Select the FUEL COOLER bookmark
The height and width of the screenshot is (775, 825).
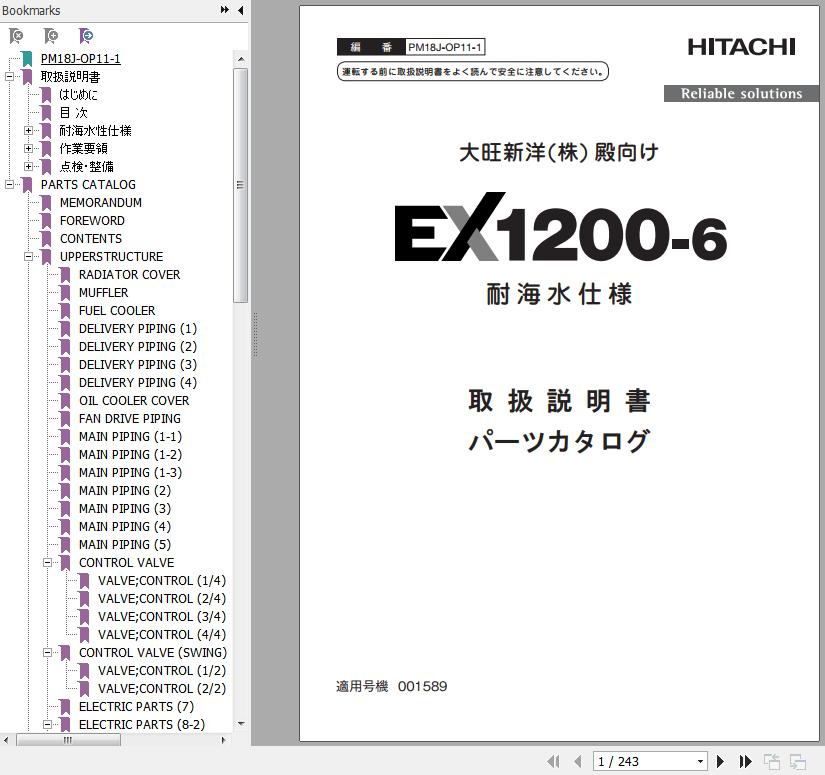click(x=117, y=310)
